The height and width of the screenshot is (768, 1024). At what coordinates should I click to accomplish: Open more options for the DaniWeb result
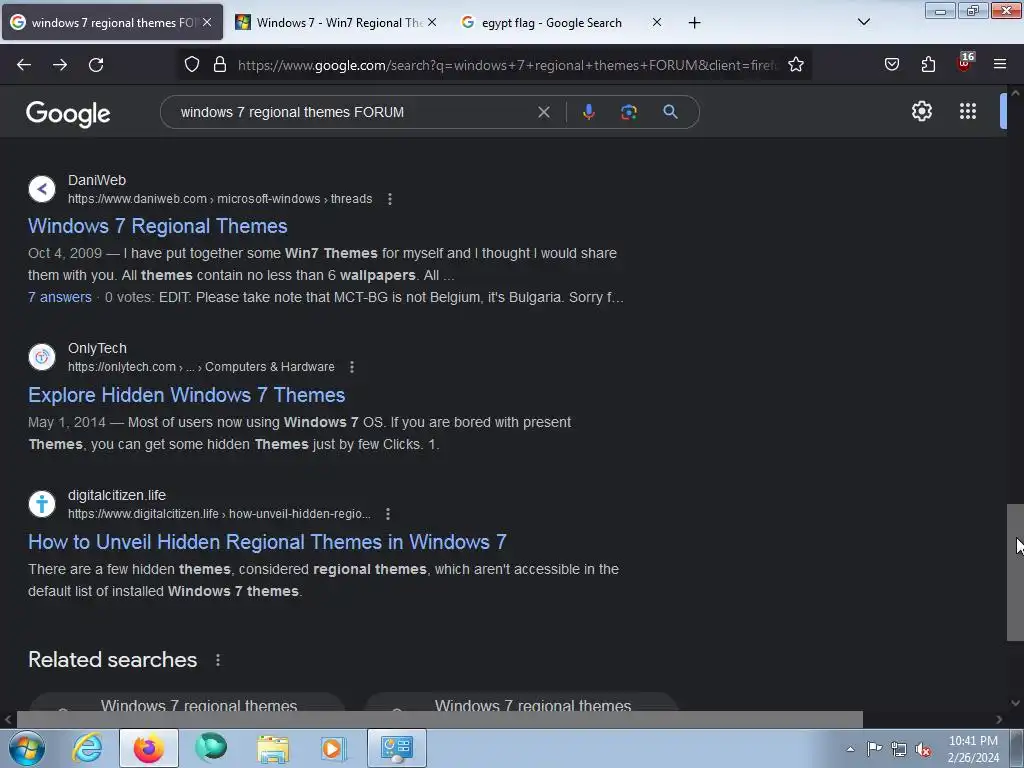(390, 199)
